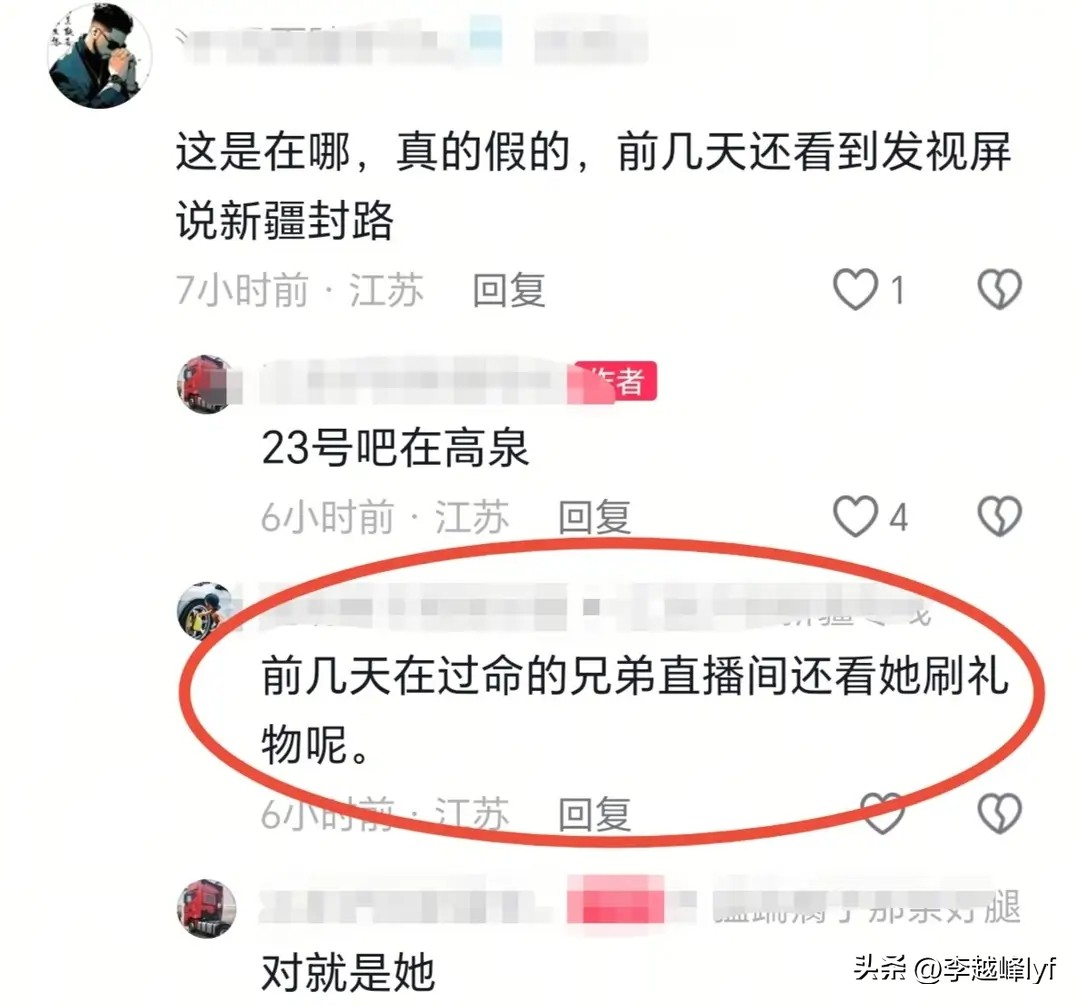1080x1006 pixels.
Task: Open profile of sunglasses man avatar
Action: (x=99, y=56)
